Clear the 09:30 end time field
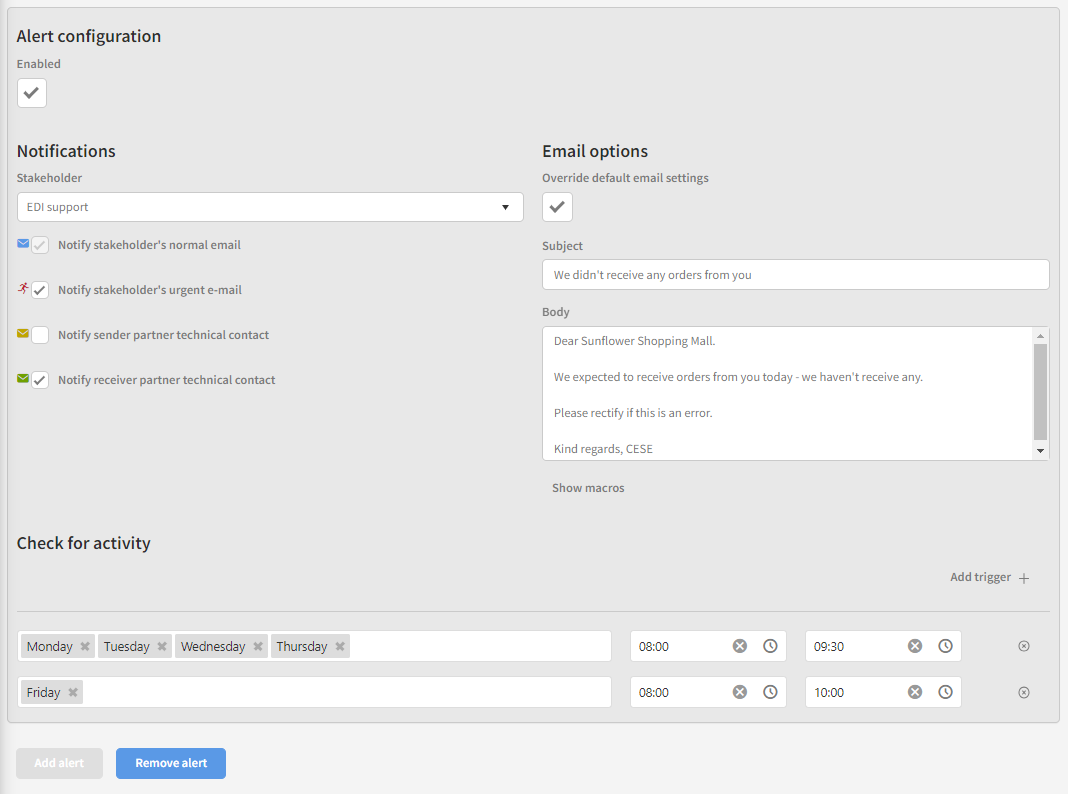Viewport: 1068px width, 794px height. [914, 647]
